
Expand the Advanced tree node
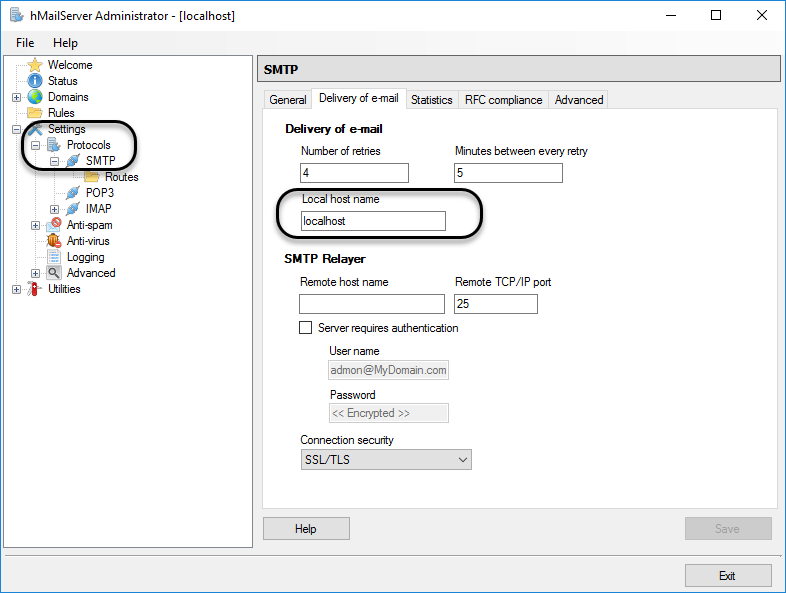[35, 274]
